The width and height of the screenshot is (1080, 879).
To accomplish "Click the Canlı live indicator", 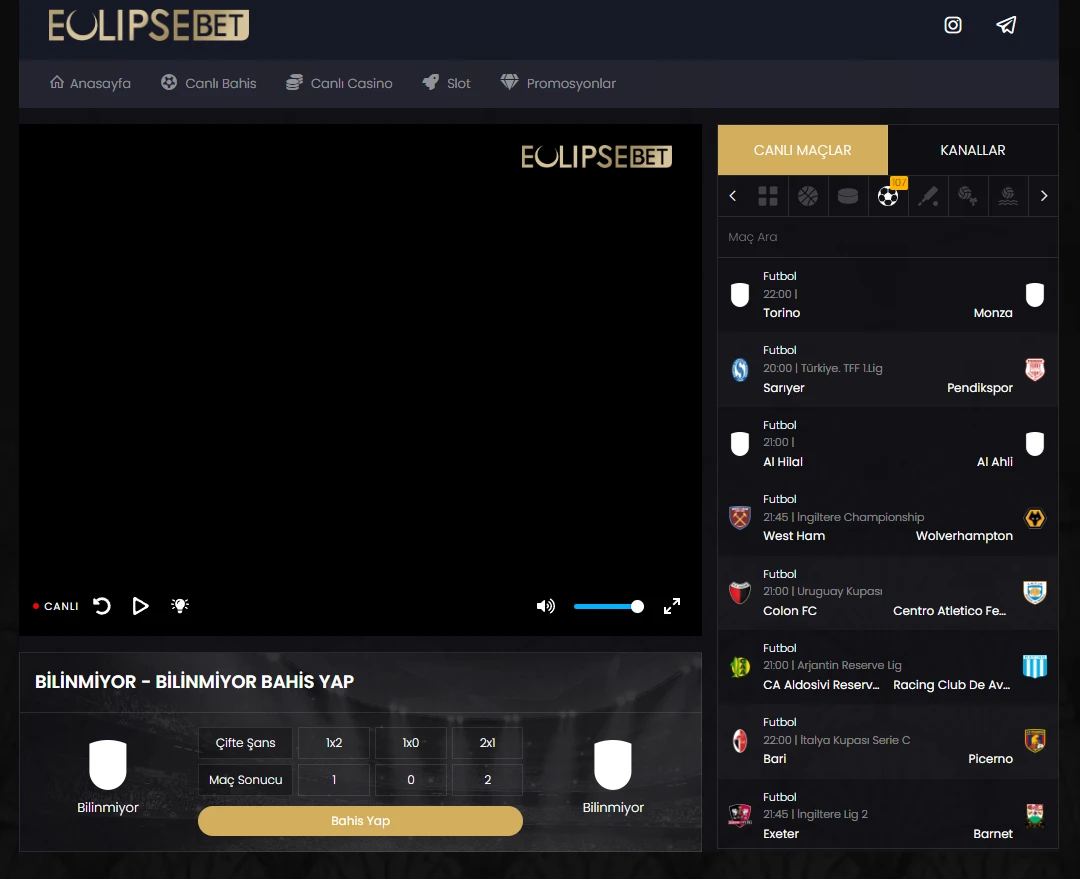I will (56, 606).
